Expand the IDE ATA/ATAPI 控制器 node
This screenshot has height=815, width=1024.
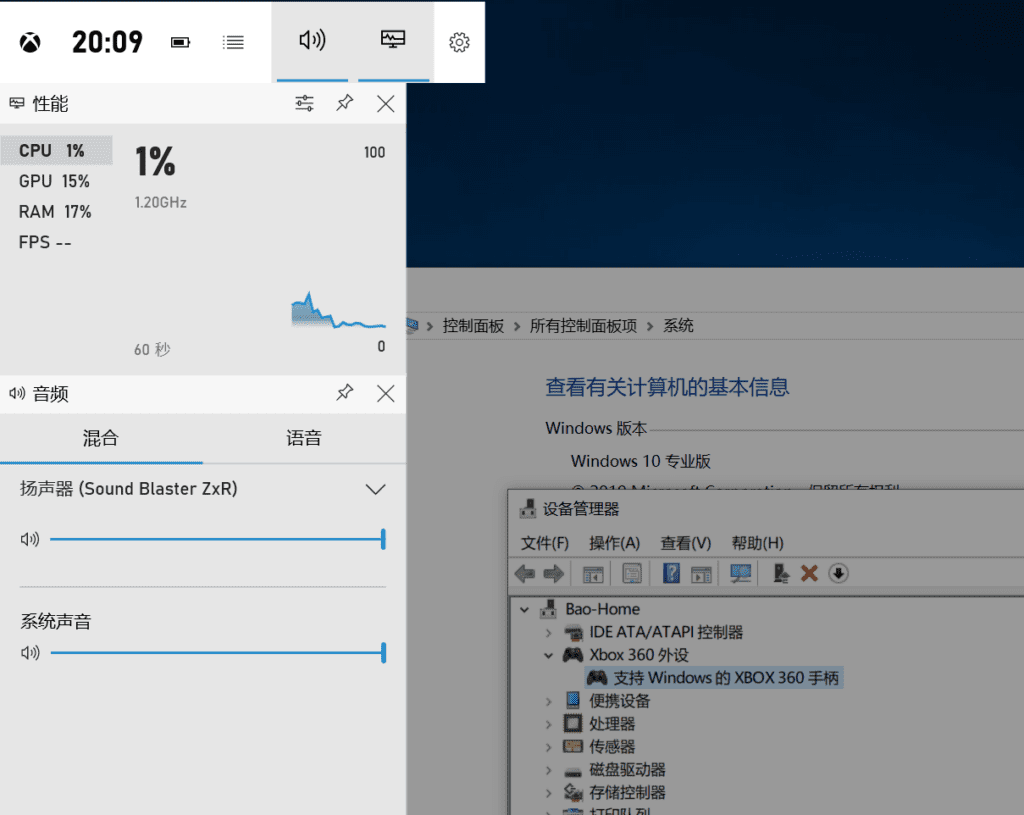(x=548, y=632)
